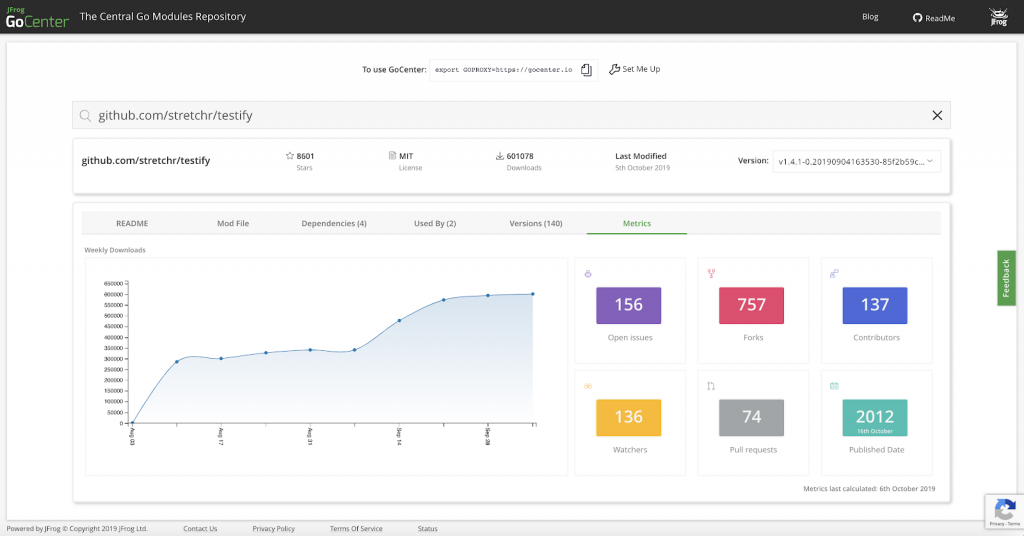Click the copy GOPROXY command icon
Image resolution: width=1024 pixels, height=536 pixels.
click(x=587, y=69)
